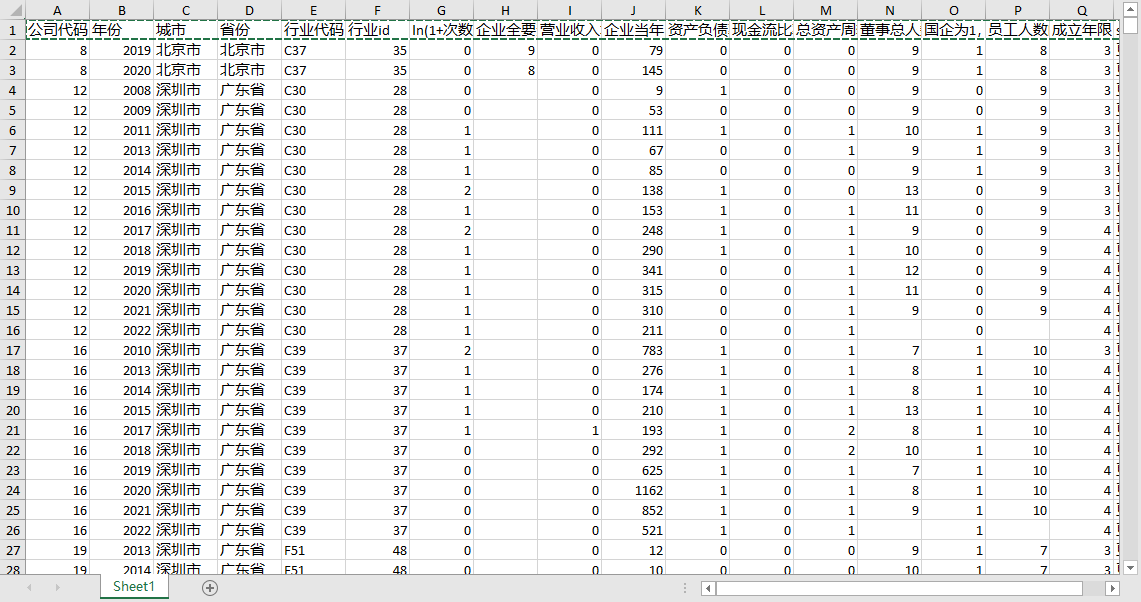Screen dimensions: 1141x602
Task: Select column Q header
Action: pos(1082,10)
